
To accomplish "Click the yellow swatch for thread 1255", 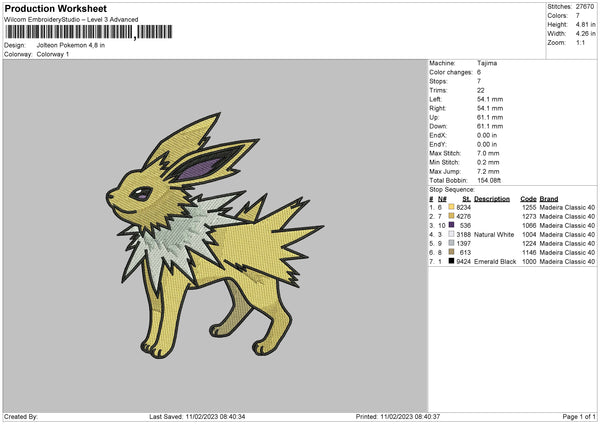I will [451, 207].
